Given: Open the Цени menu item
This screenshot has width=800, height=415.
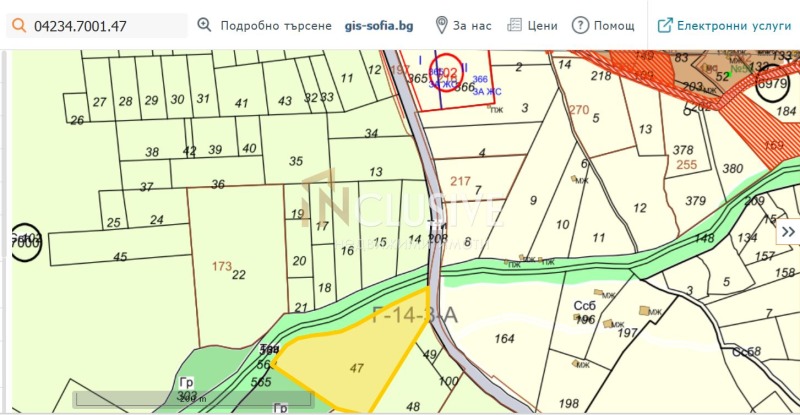Looking at the screenshot, I should point(542,26).
